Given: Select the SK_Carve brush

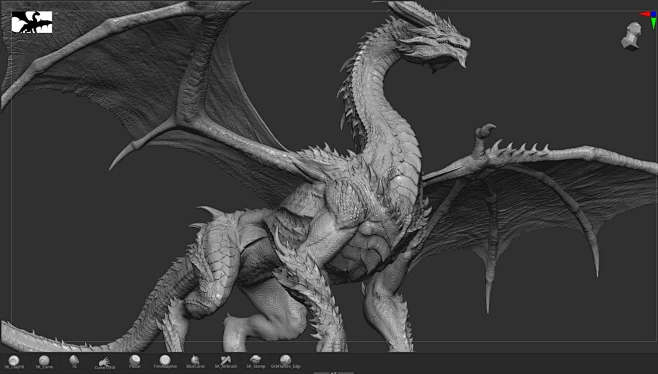Looking at the screenshot, I should click(x=44, y=361).
